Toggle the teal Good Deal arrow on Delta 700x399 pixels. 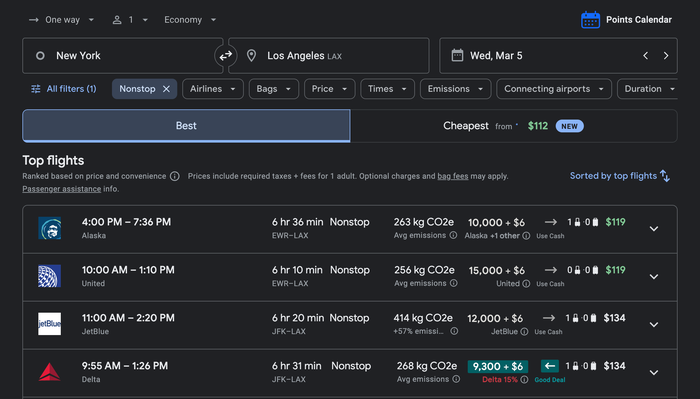550,366
